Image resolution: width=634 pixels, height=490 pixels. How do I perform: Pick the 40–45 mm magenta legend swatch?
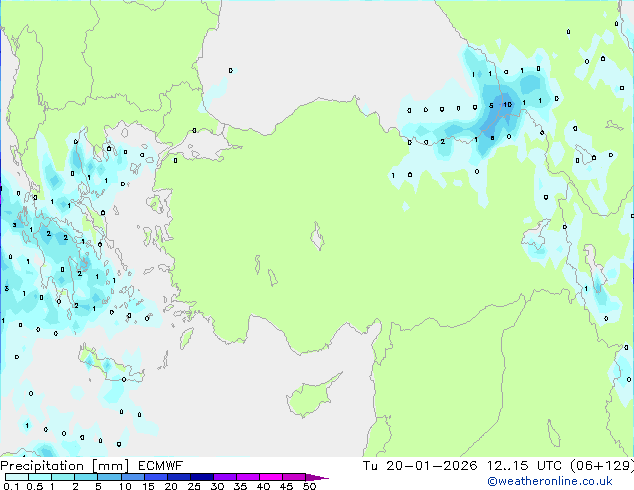pos(271,477)
